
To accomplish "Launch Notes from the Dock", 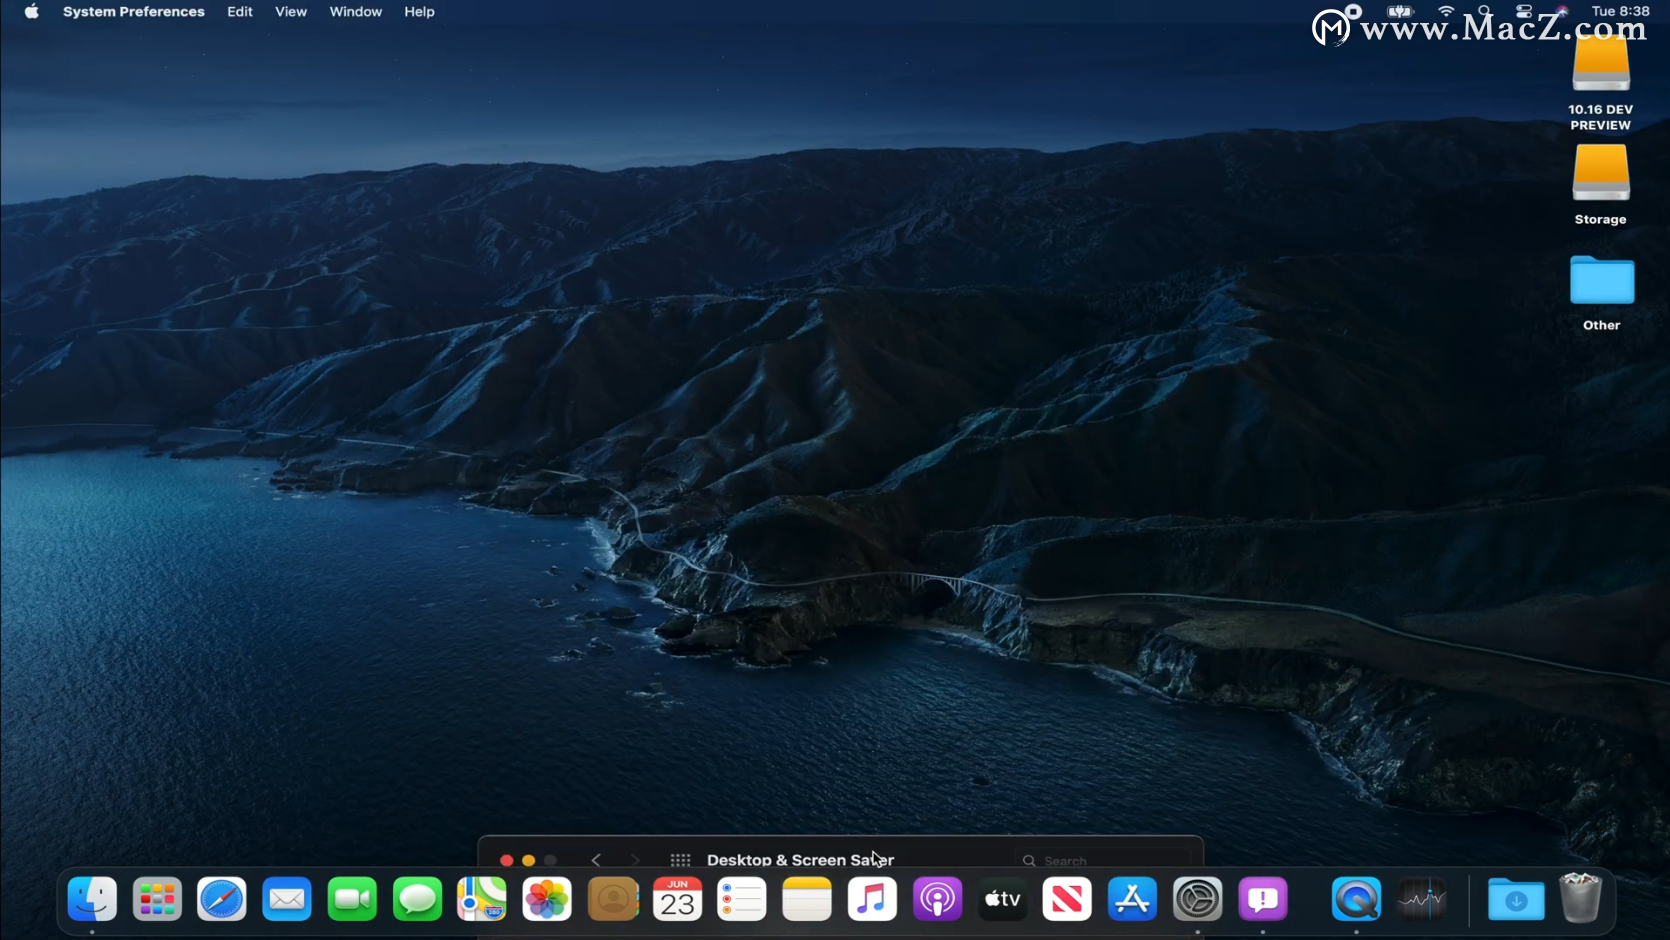I will [x=807, y=899].
